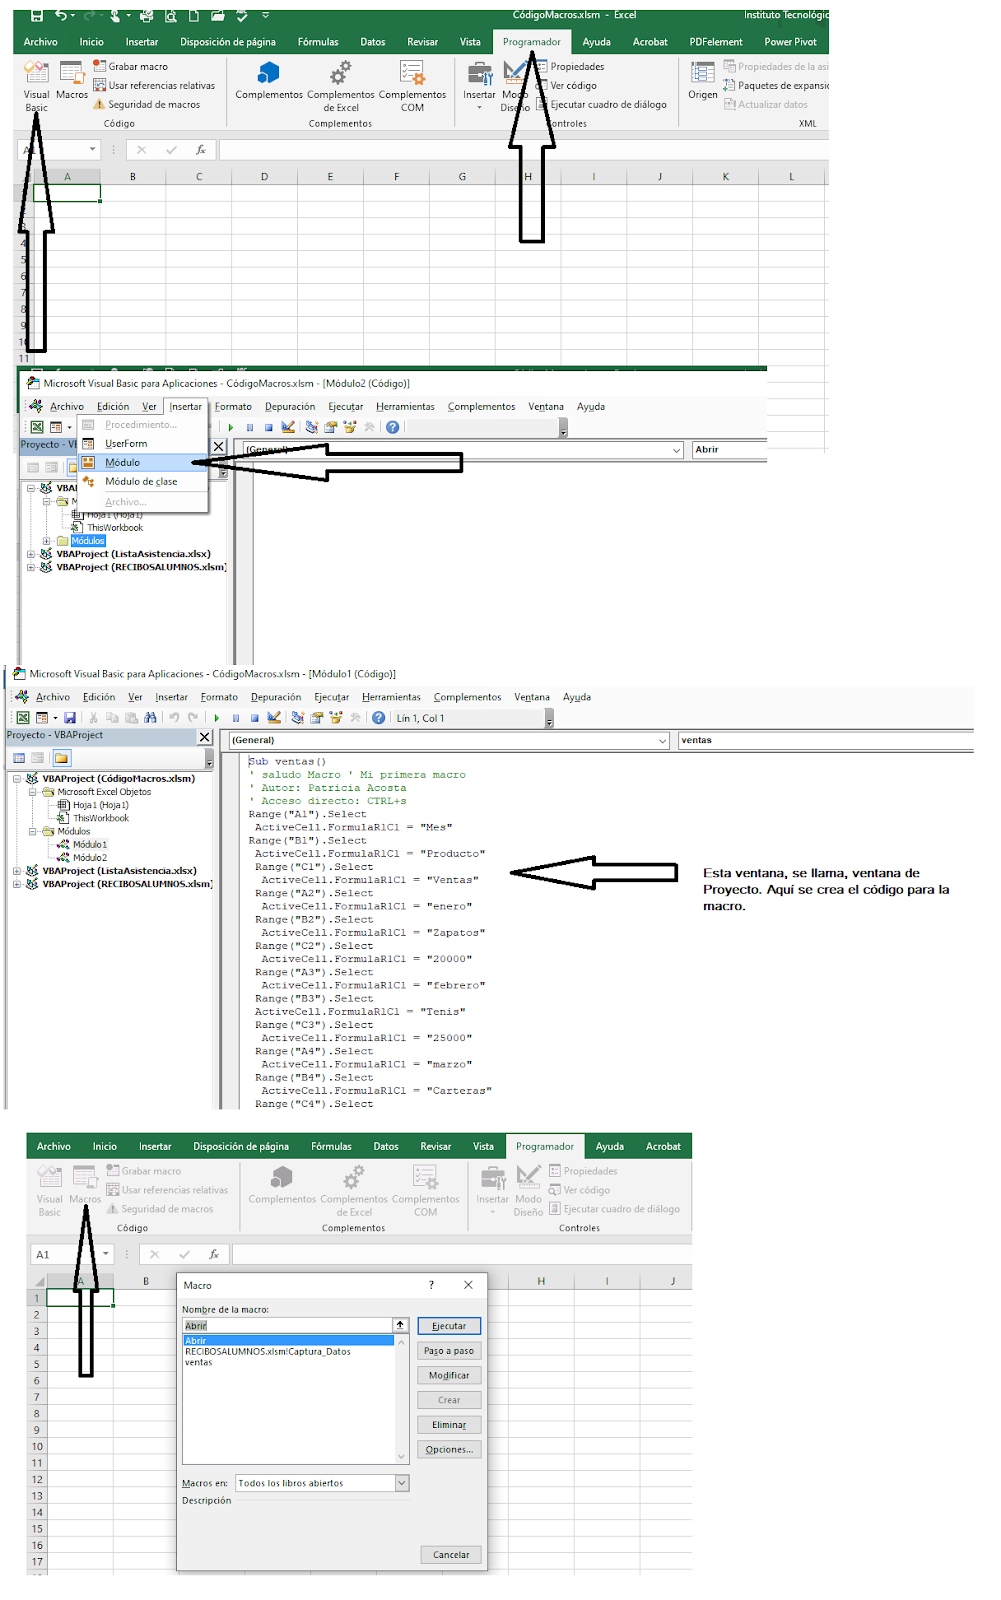
Task: Select Módulo de clase from the Insertar menu
Action: click(142, 482)
